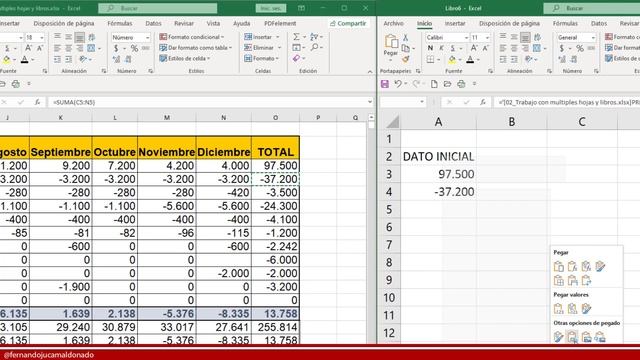Open the Formato button in left Celdas group
This screenshot has height=360, width=640.
tap(262, 58)
